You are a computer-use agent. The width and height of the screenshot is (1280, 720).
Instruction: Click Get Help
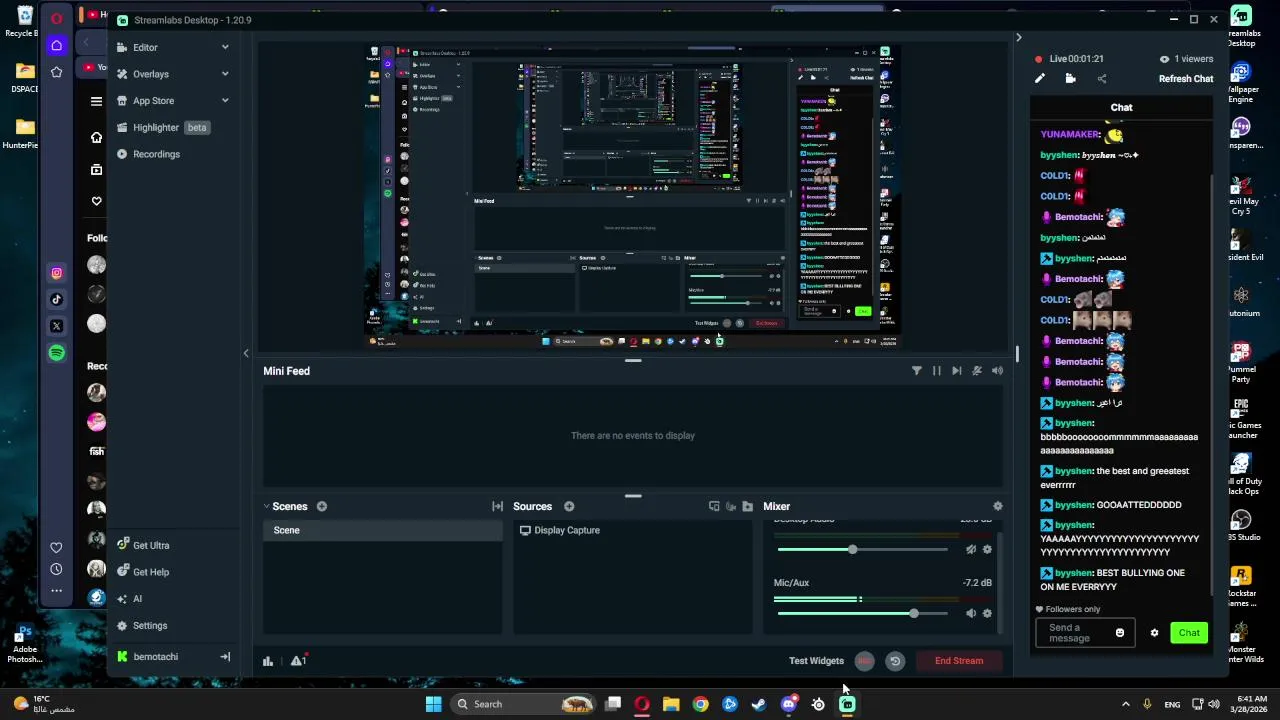151,572
